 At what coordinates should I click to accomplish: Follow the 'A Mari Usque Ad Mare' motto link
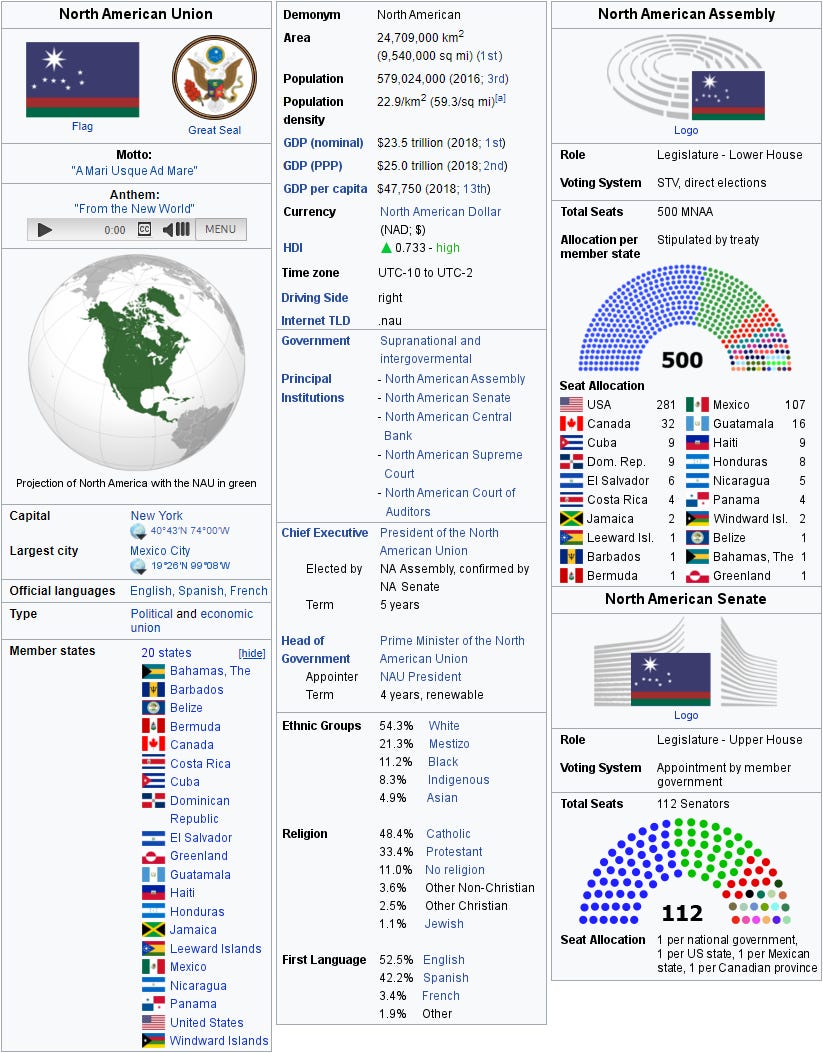tap(134, 171)
